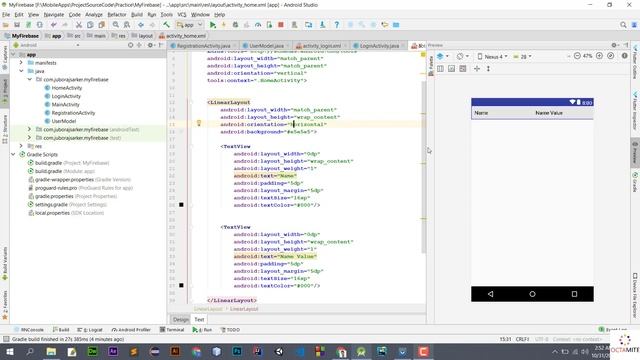Expand the res folder
This screenshot has width=640, height=360.
tap(21, 146)
